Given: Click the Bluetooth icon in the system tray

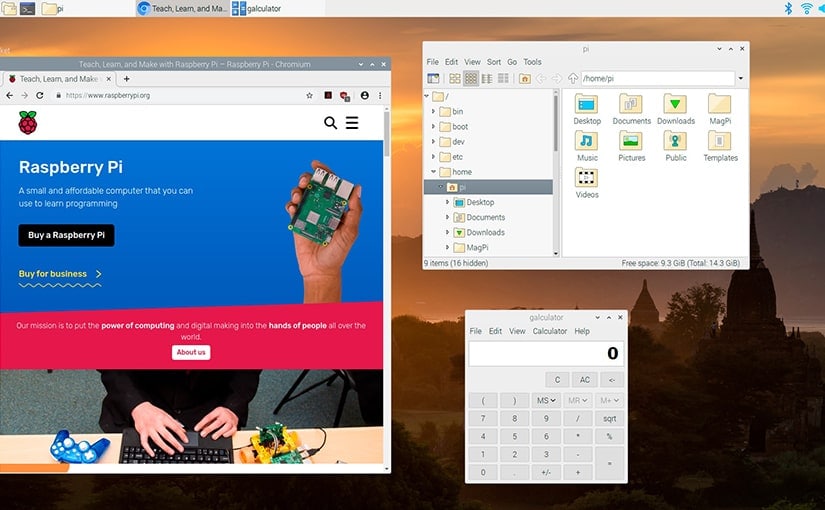Looking at the screenshot, I should (x=788, y=8).
